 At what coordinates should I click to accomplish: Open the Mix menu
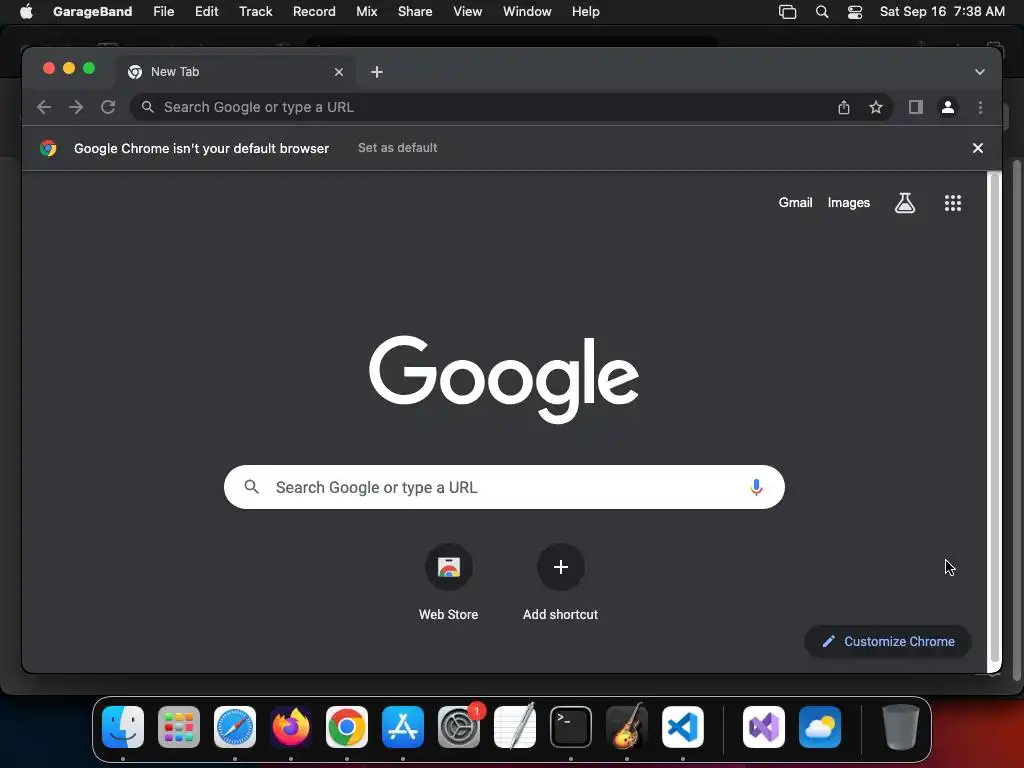366,11
